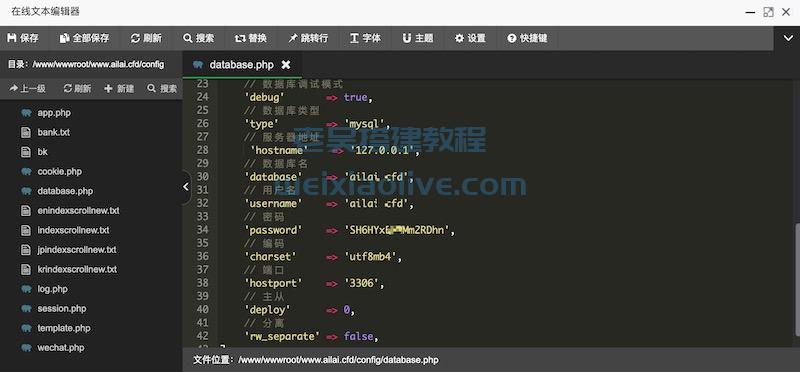
Task: Click the 'deploy' key in the code
Action: click(x=267, y=310)
